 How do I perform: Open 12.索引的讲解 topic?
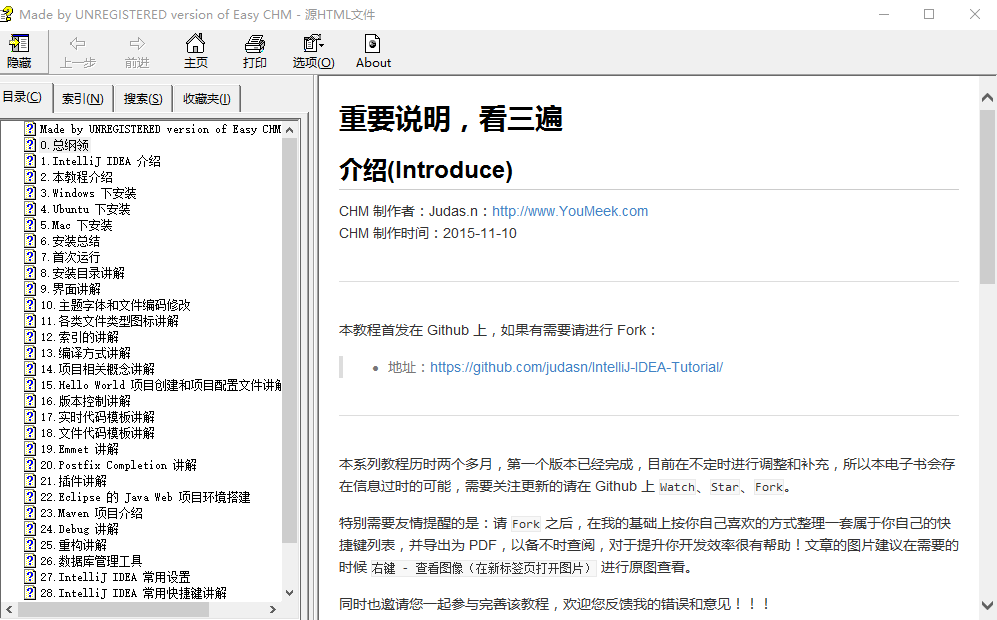(79, 337)
